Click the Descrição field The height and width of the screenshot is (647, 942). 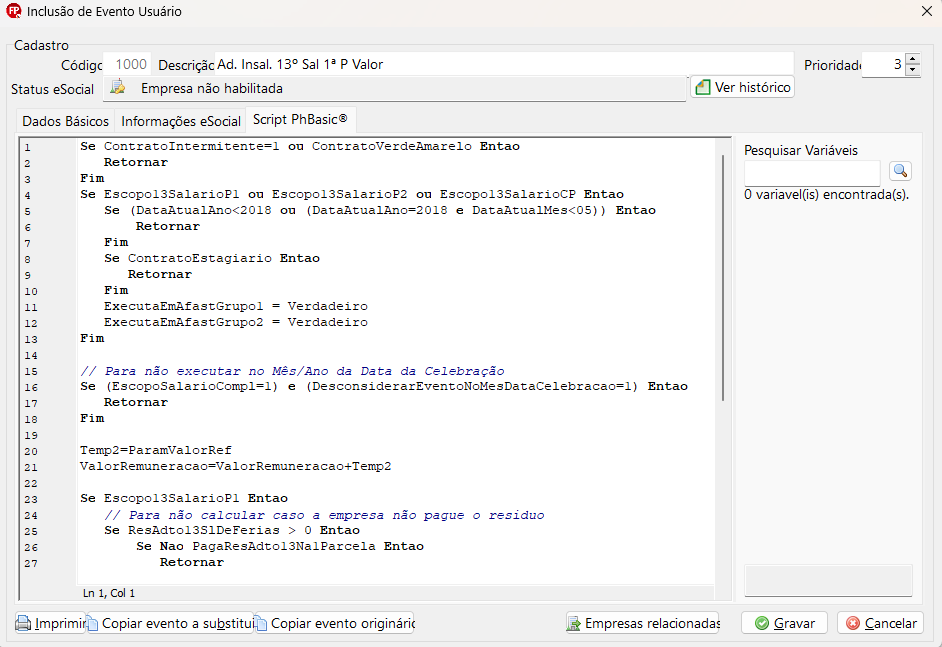click(x=504, y=64)
